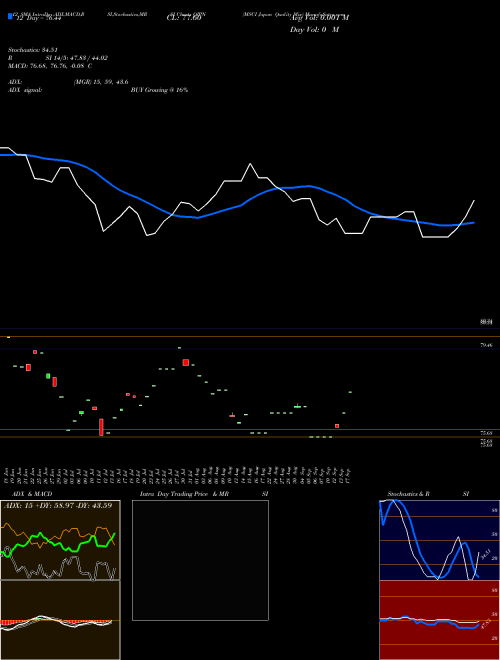Click the 'SI 14/3: 47.83 / 44.02' value
Image resolution: width=500 pixels, height=660 pixels.
pos(77,58)
